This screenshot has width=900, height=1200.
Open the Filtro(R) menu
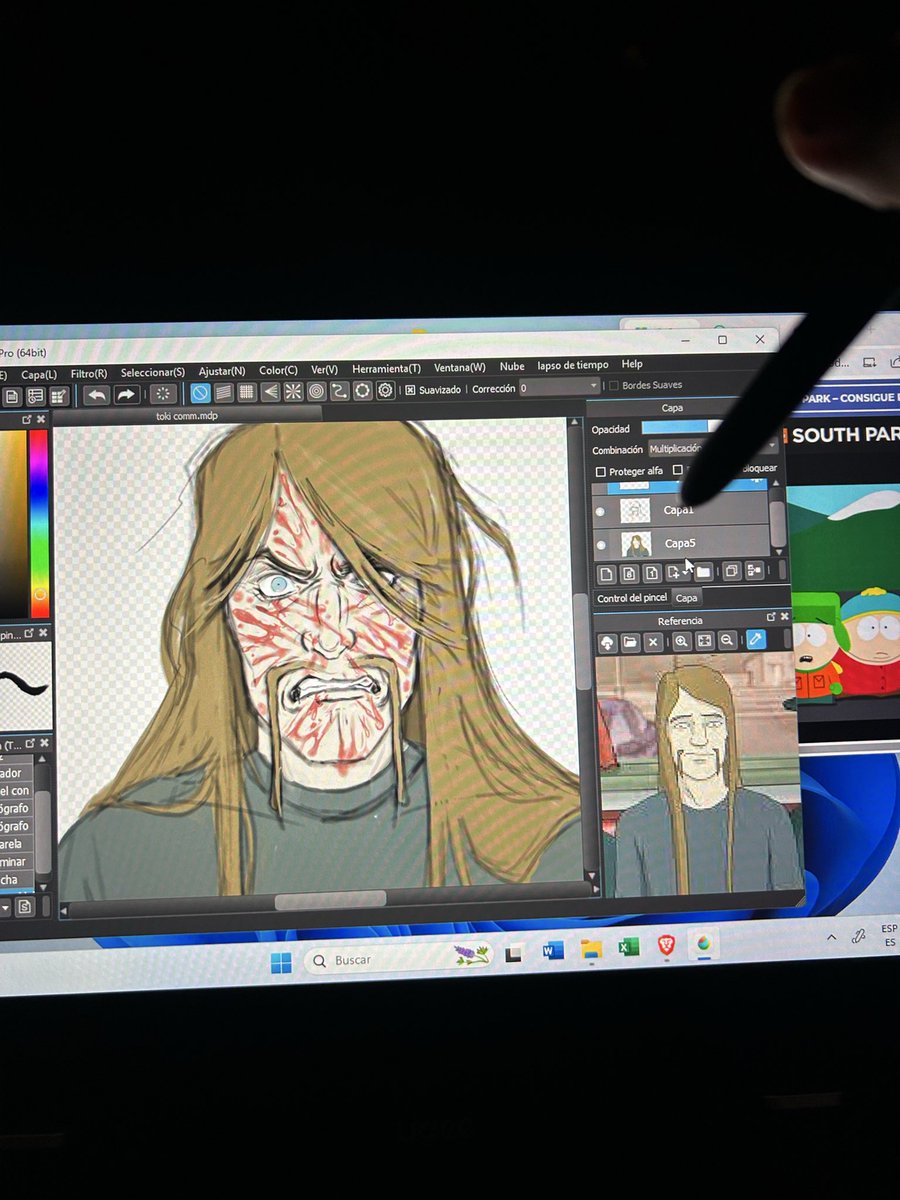click(x=89, y=373)
